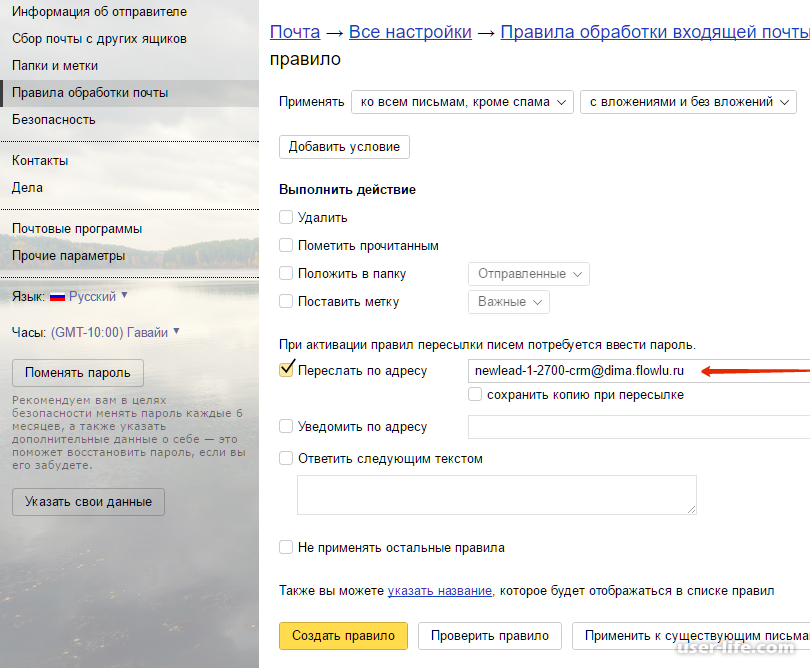Image resolution: width=810 pixels, height=668 pixels.
Task: Click the forwarding address field with newlead-1-2700-crm@dima.flowlu.ru
Action: pos(639,371)
